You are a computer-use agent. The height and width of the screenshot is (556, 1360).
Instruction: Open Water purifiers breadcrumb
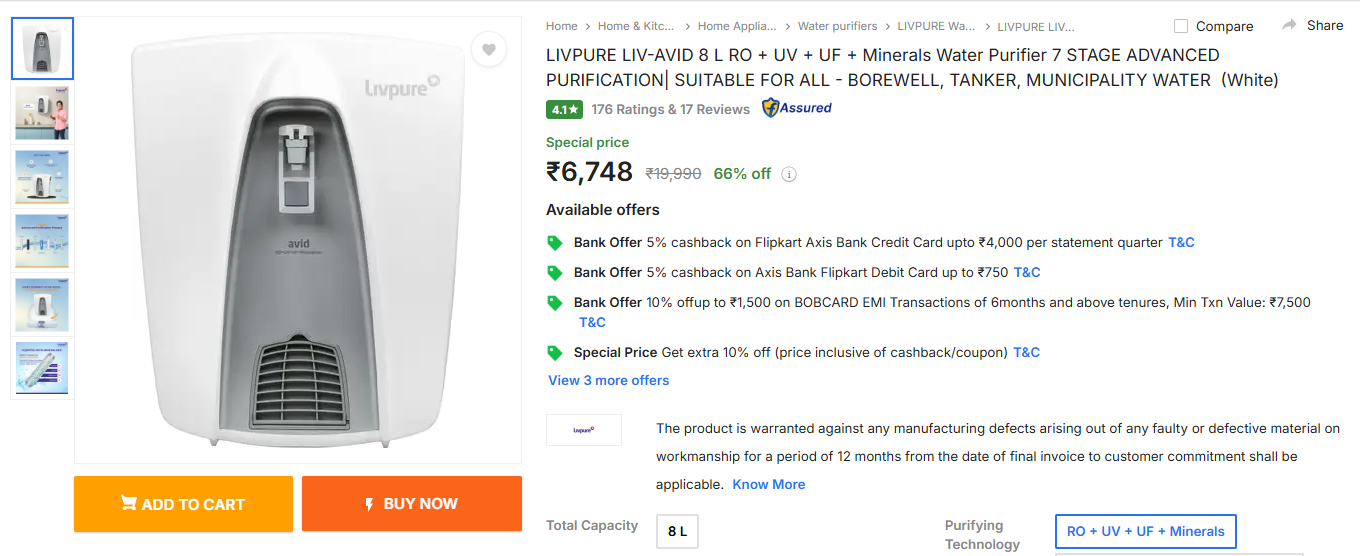click(837, 26)
